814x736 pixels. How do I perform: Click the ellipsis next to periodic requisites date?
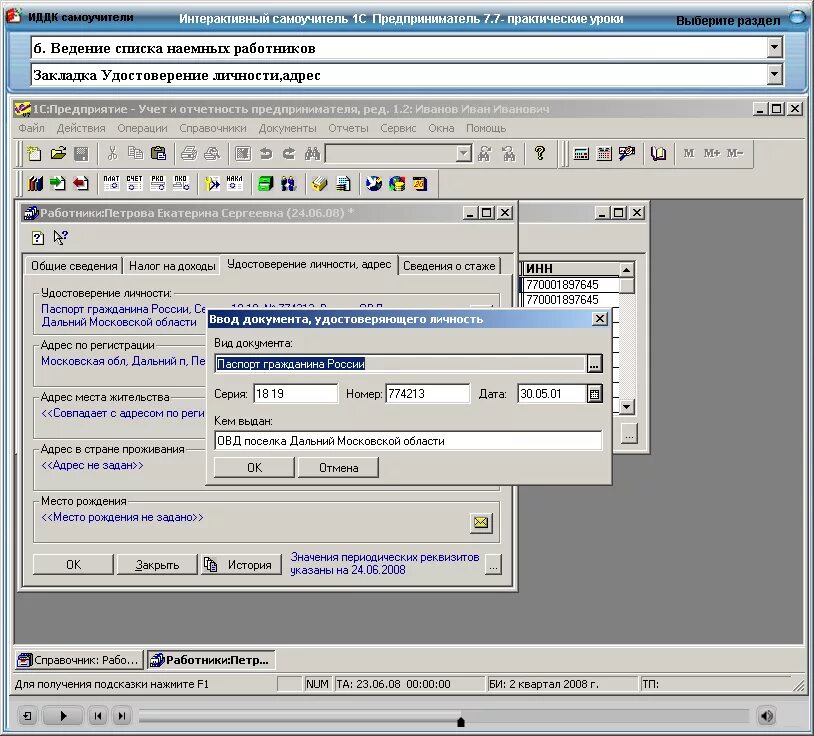493,565
